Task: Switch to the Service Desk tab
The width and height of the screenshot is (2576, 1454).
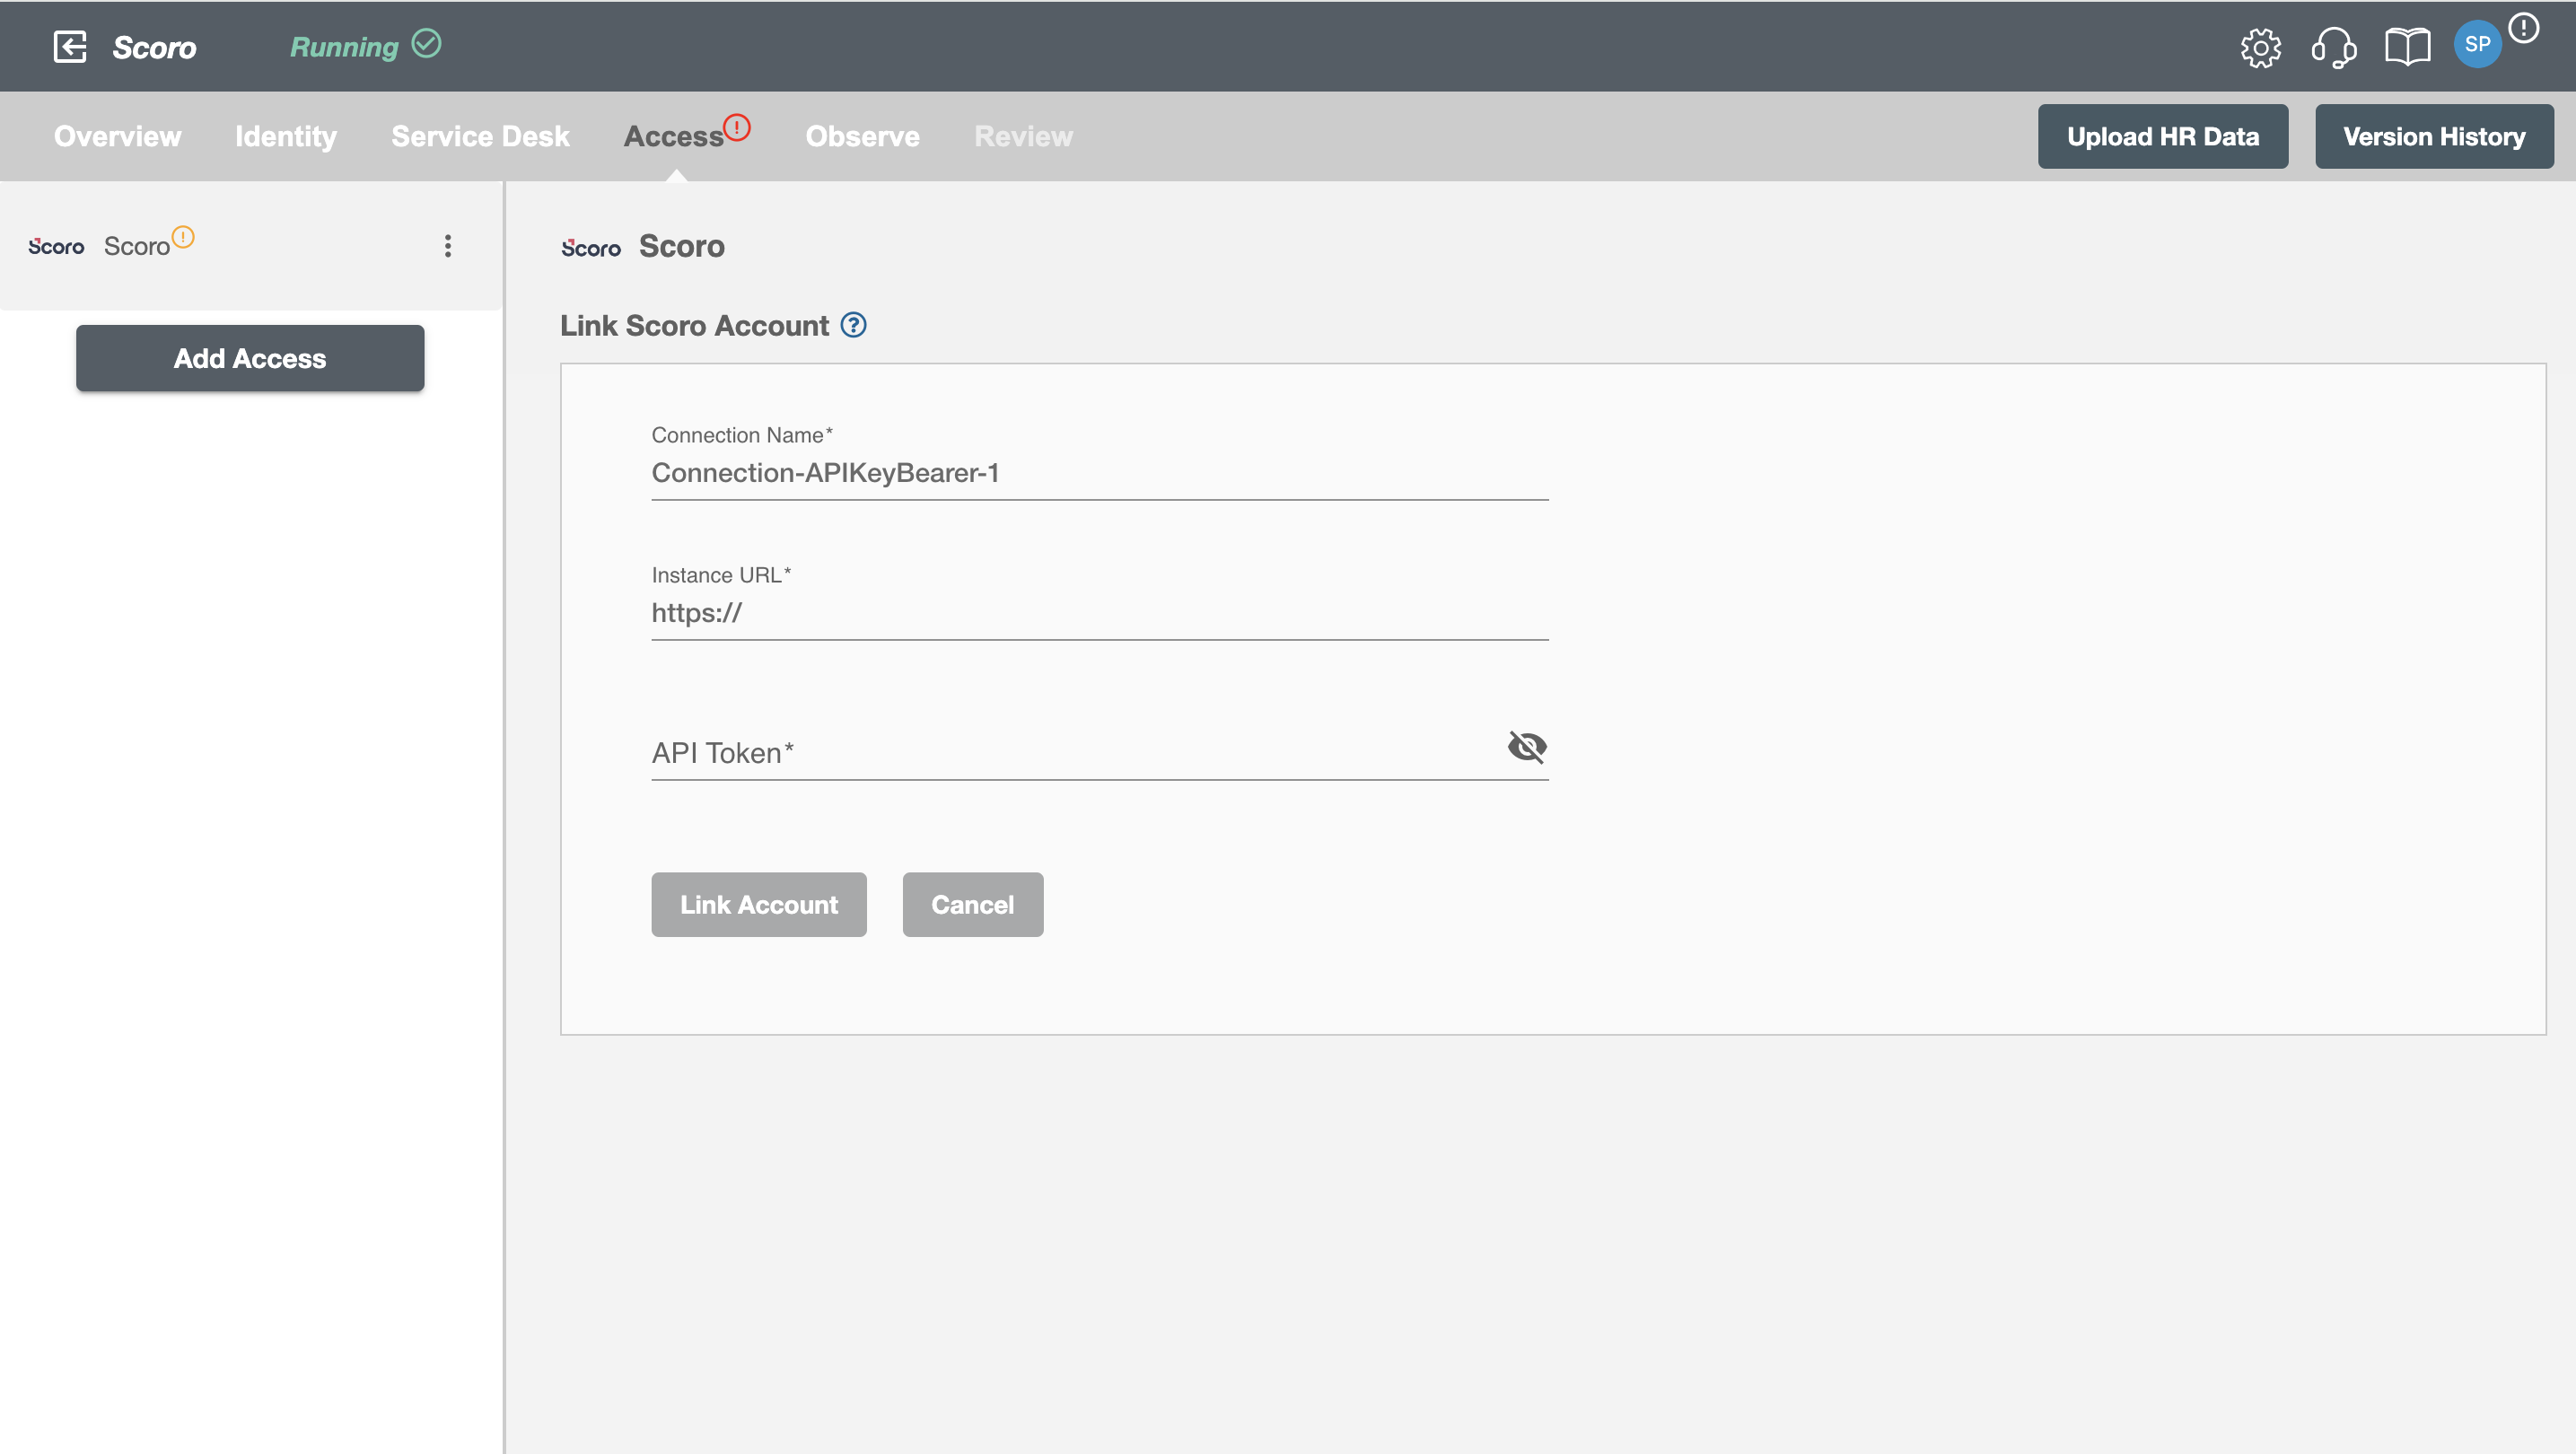Action: 480,137
